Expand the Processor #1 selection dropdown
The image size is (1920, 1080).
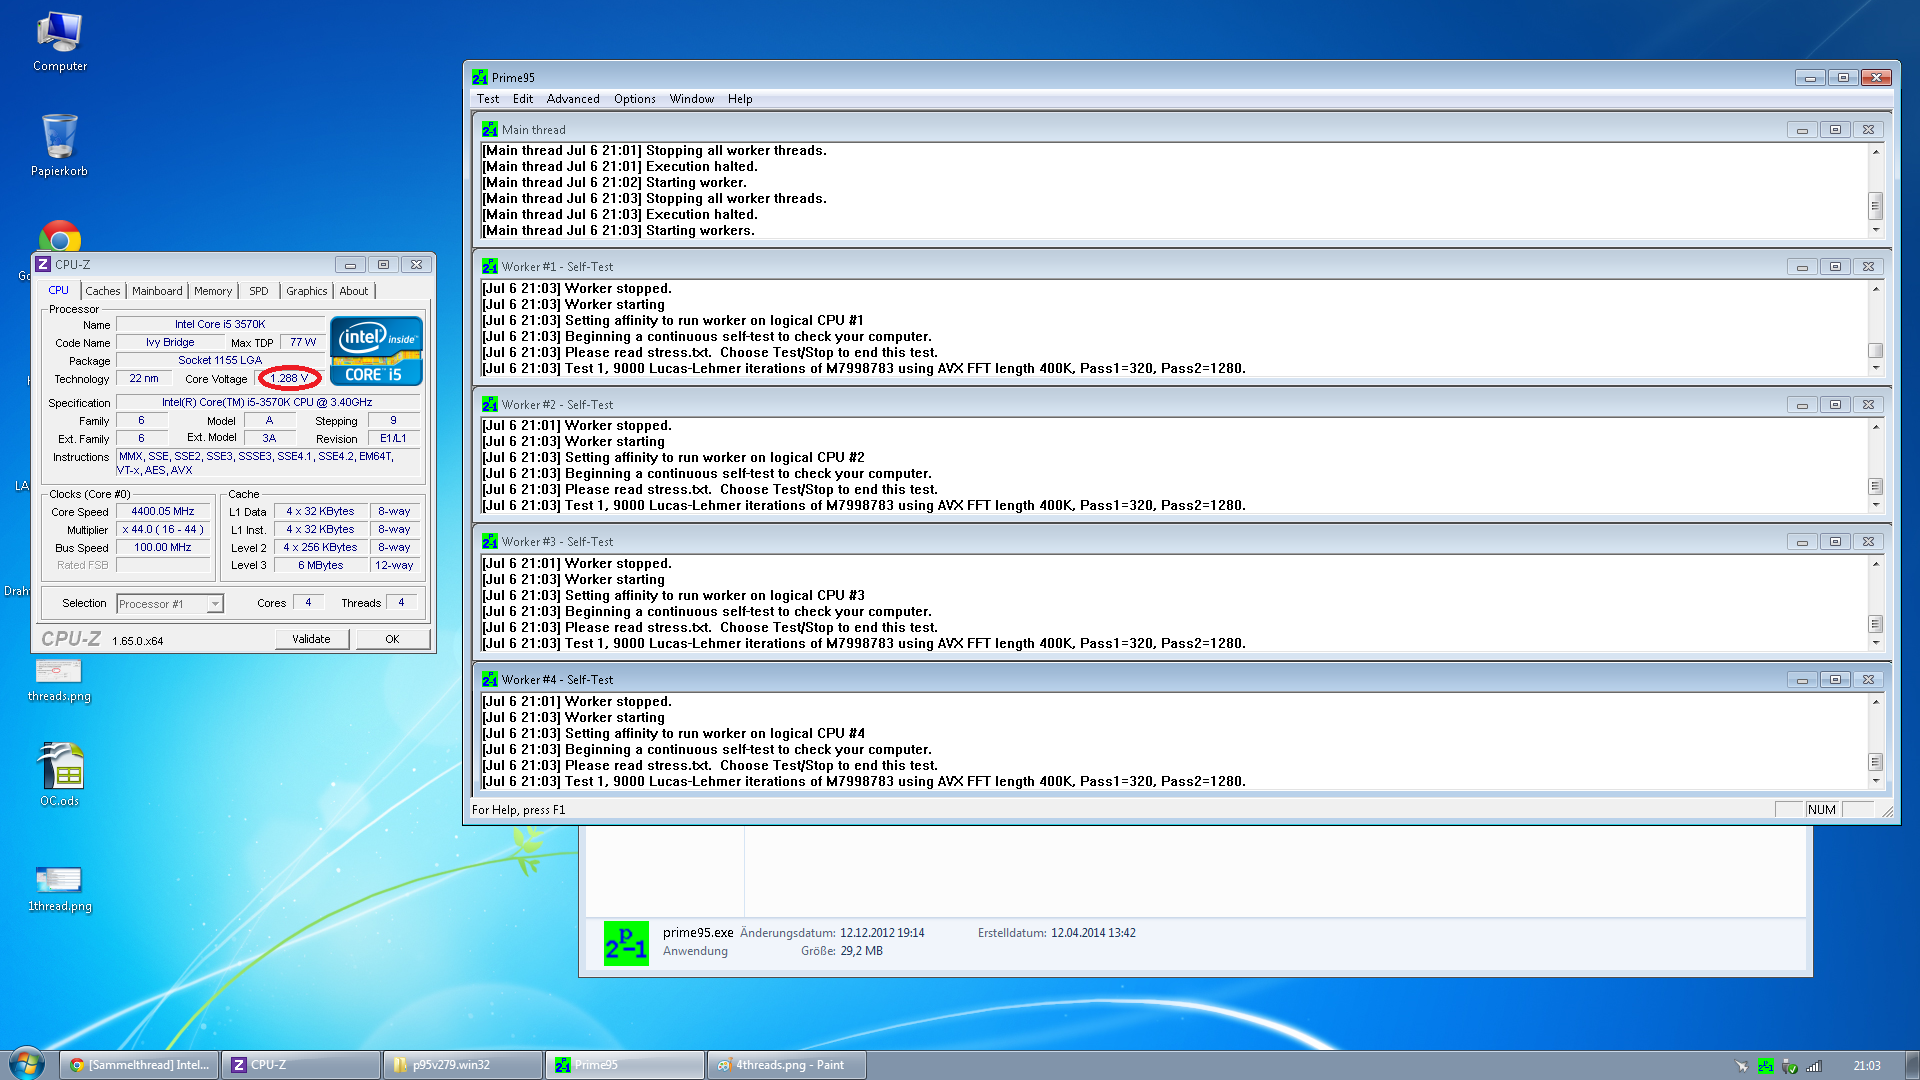click(214, 604)
